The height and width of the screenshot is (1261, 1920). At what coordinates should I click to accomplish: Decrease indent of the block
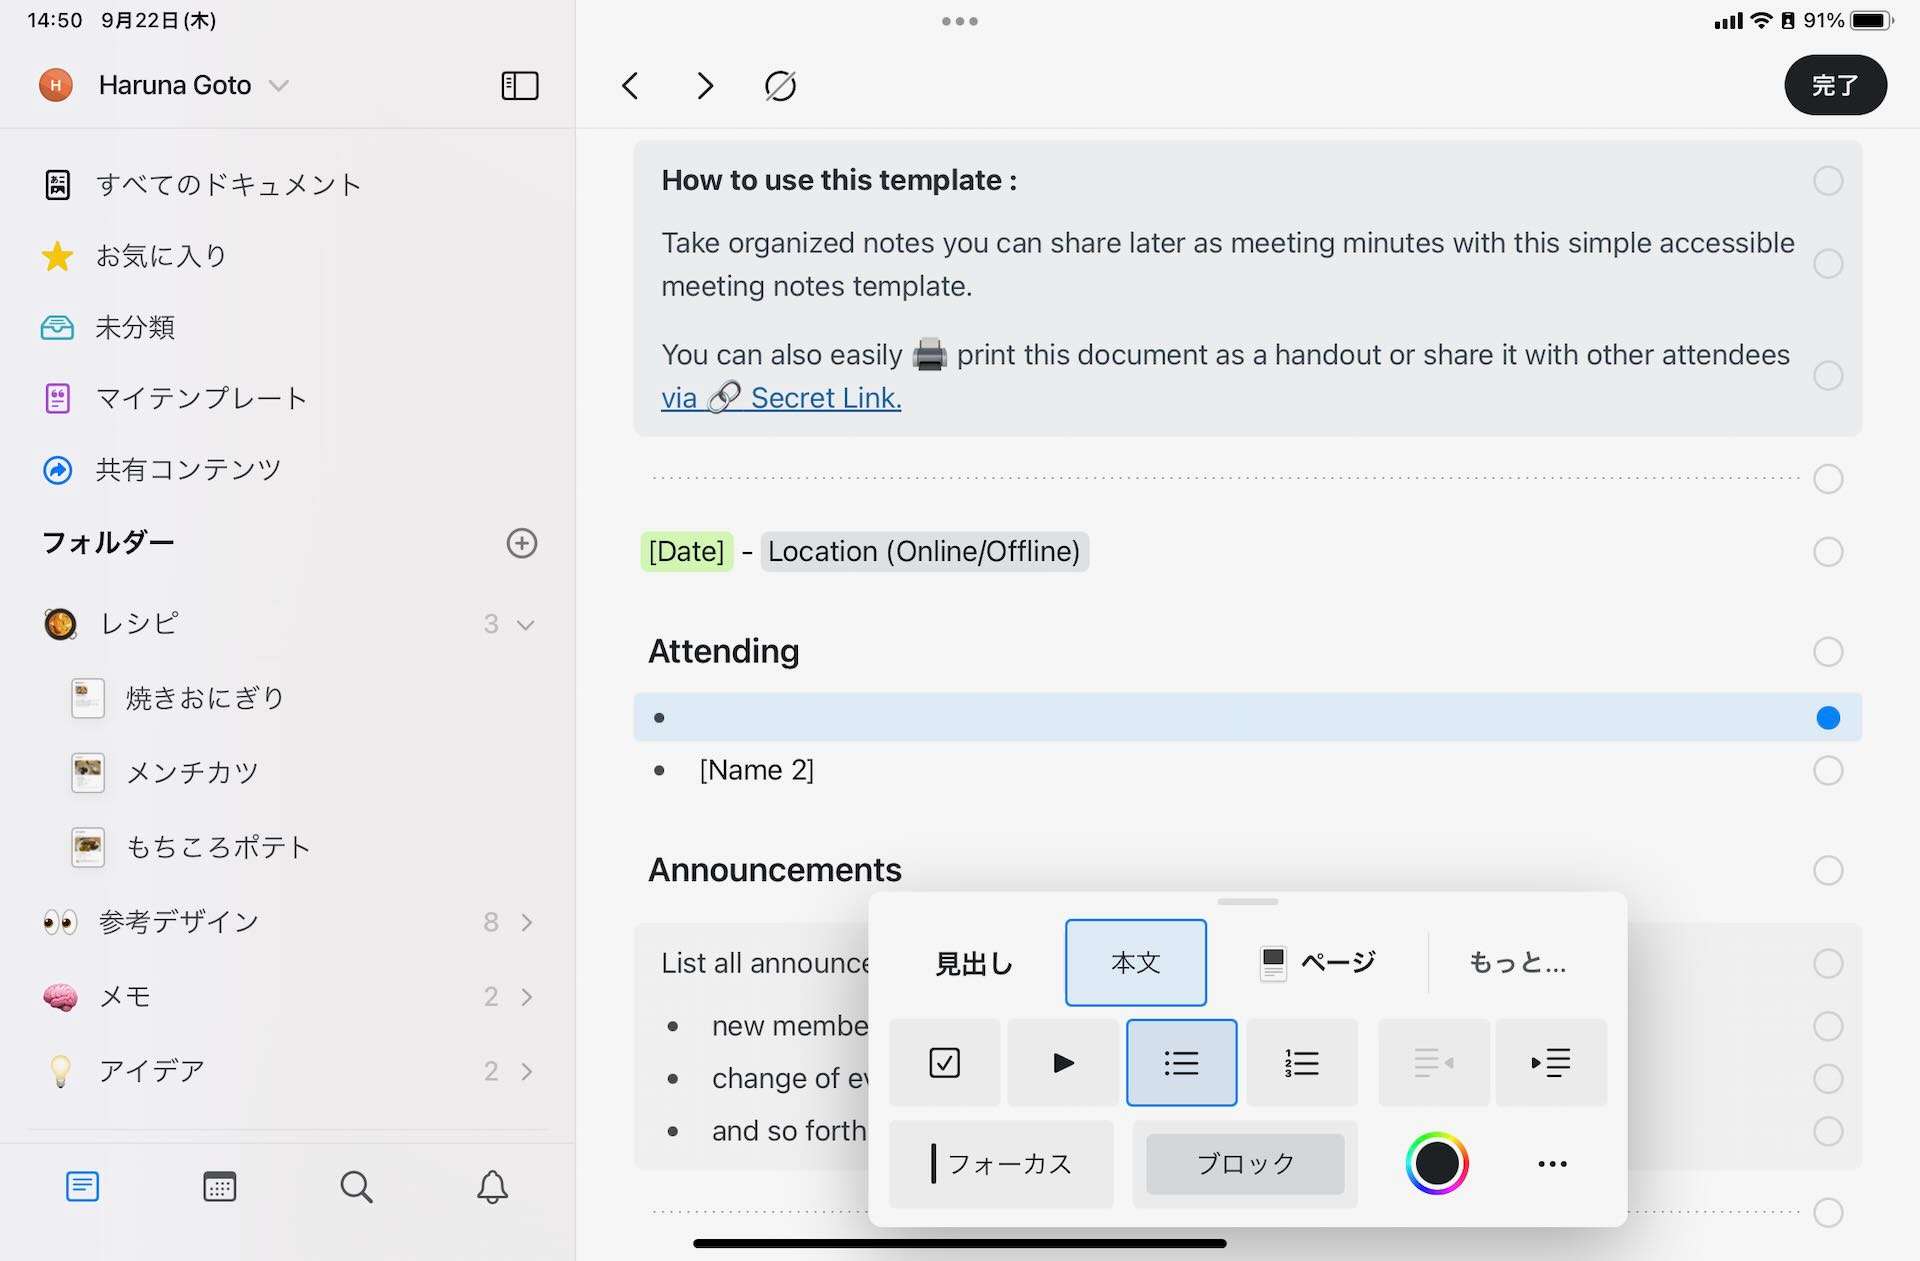click(x=1434, y=1062)
